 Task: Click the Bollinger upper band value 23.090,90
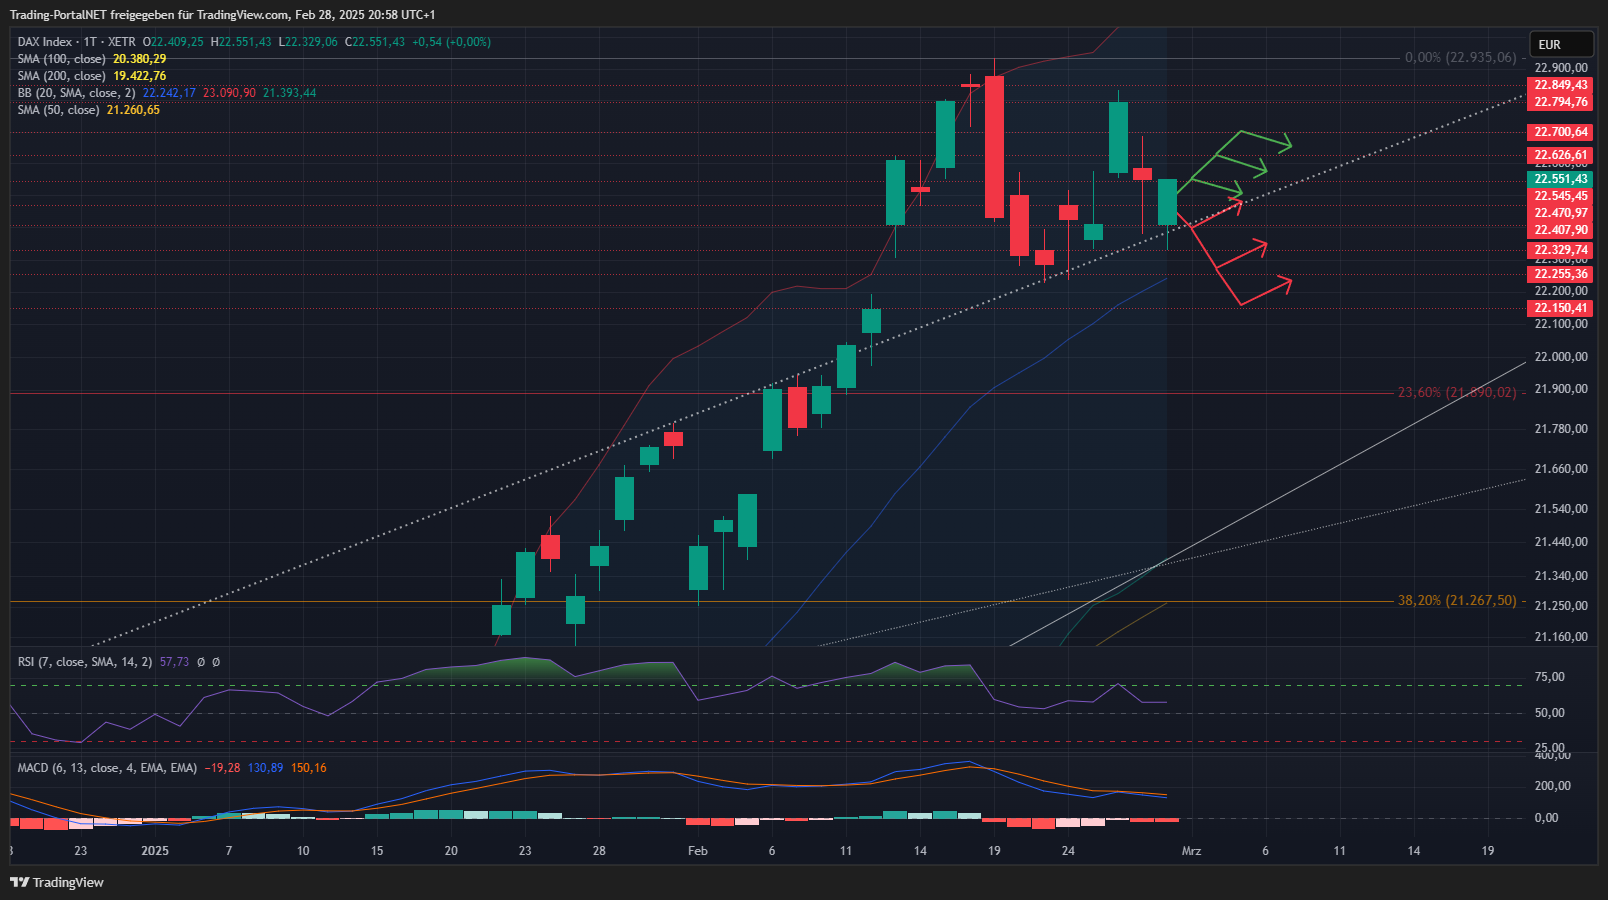click(x=229, y=93)
